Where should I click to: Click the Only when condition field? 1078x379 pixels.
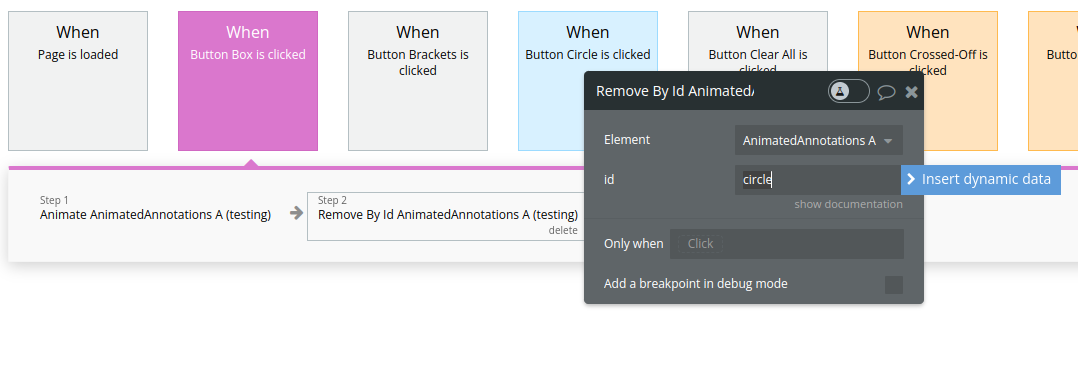786,243
